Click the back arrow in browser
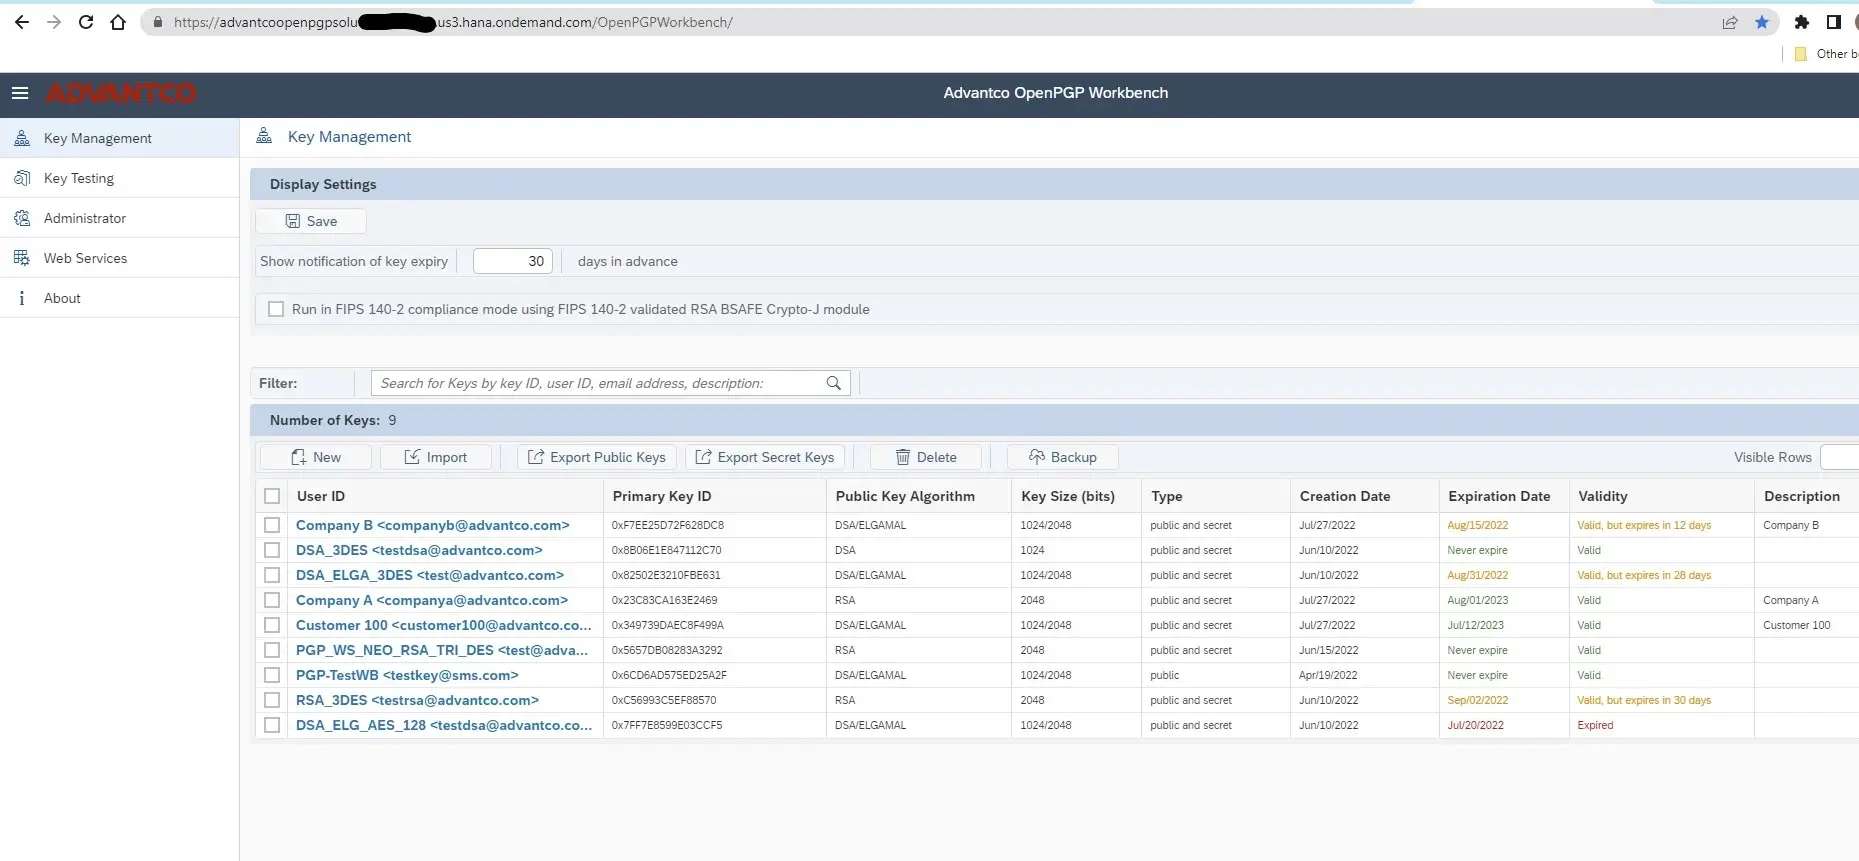 coord(22,22)
